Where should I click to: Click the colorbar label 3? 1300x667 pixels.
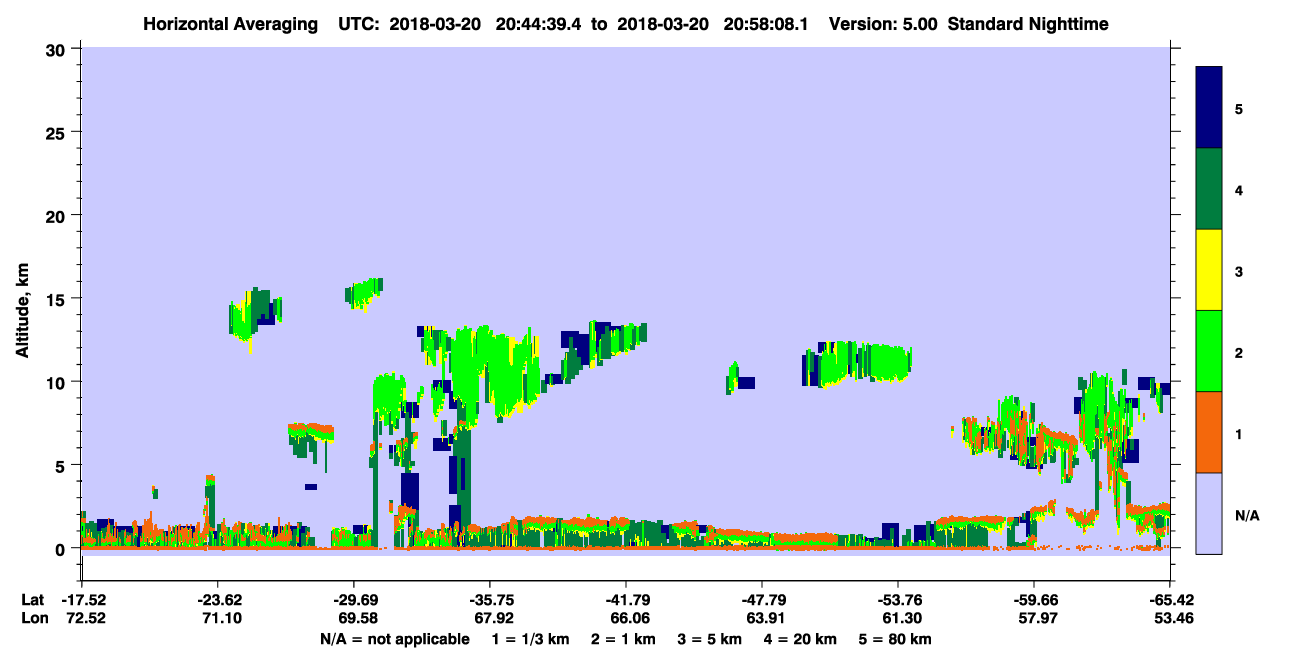(x=1239, y=270)
